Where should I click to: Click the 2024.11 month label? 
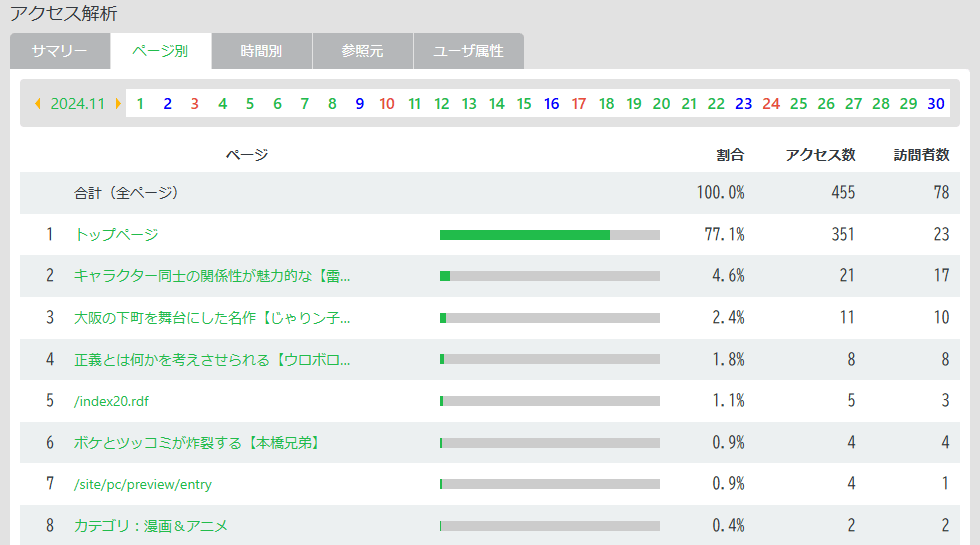click(x=78, y=104)
